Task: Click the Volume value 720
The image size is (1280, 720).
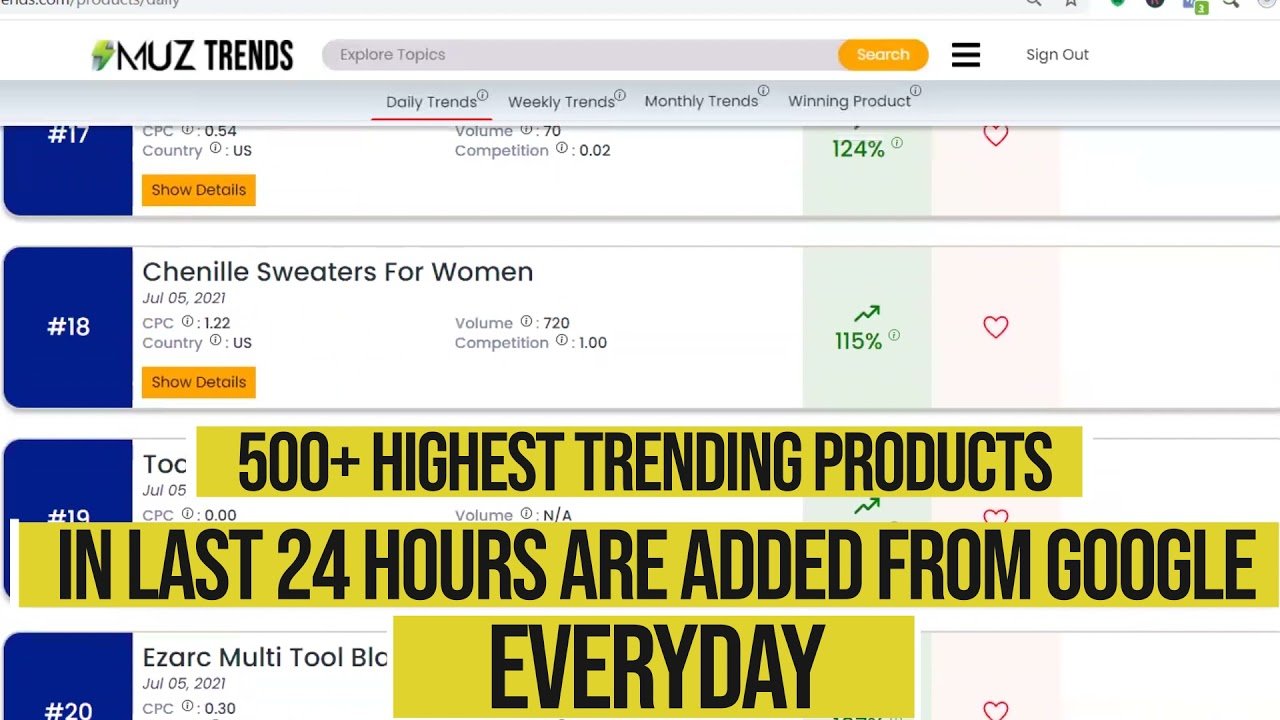Action: (x=556, y=323)
